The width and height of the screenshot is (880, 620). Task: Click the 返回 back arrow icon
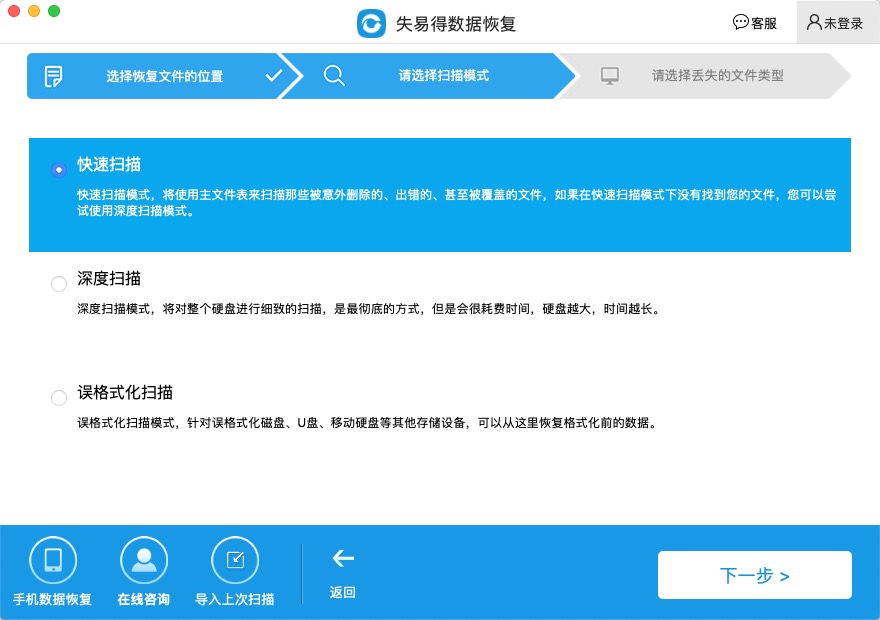(x=343, y=558)
